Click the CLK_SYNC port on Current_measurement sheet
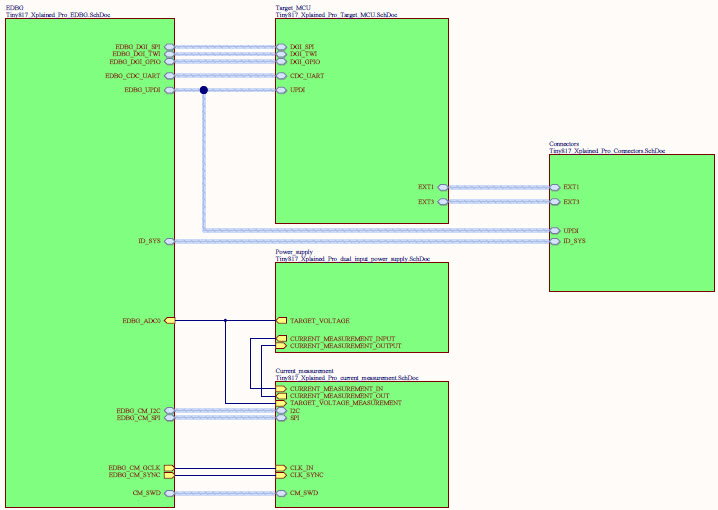This screenshot has width=718, height=510. tap(282, 475)
